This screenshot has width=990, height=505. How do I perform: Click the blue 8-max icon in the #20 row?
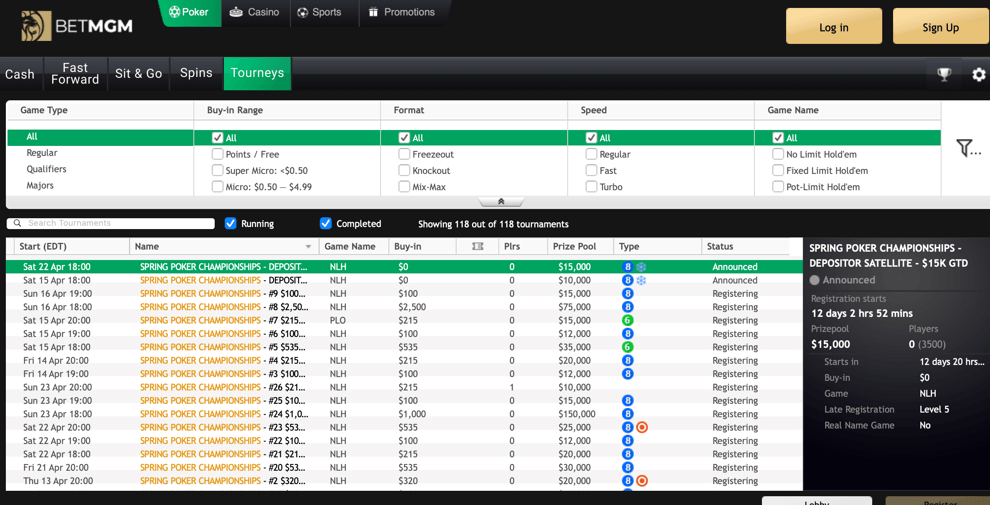coord(628,468)
